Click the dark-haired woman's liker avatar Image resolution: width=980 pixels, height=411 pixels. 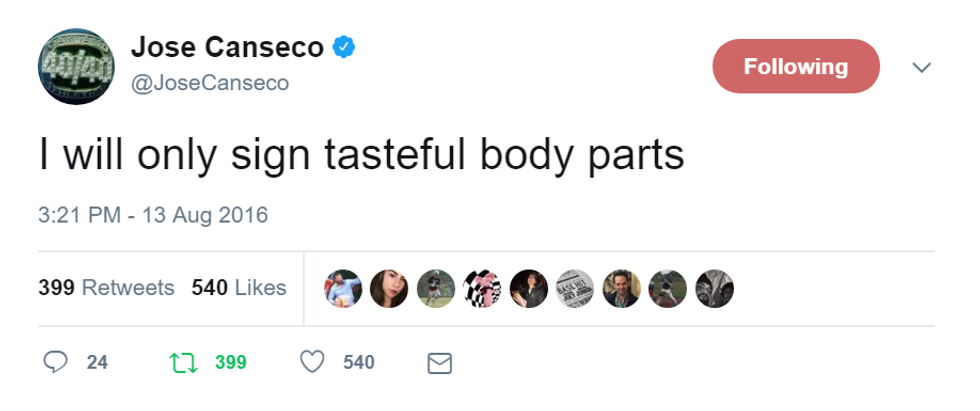389,288
